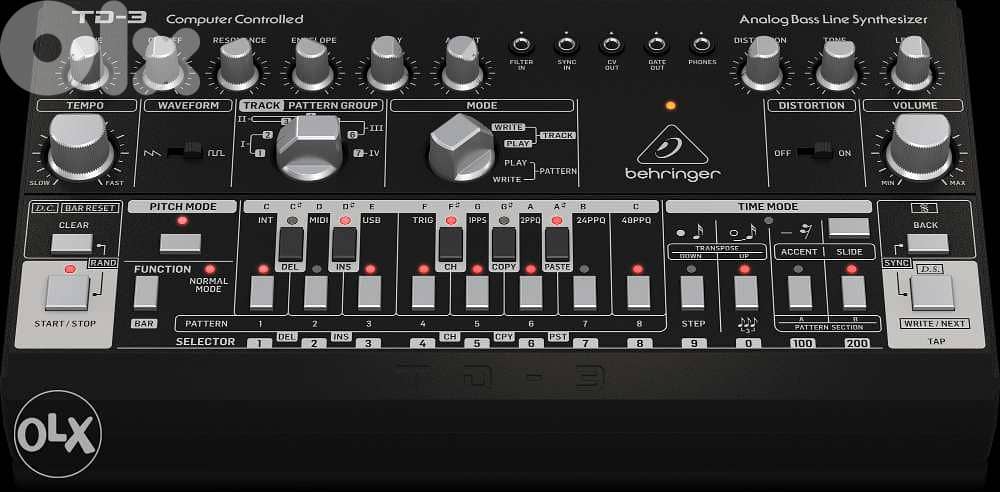Click the 'SELECTOR' label text
Screen dimensions: 1000x492
click(205, 342)
